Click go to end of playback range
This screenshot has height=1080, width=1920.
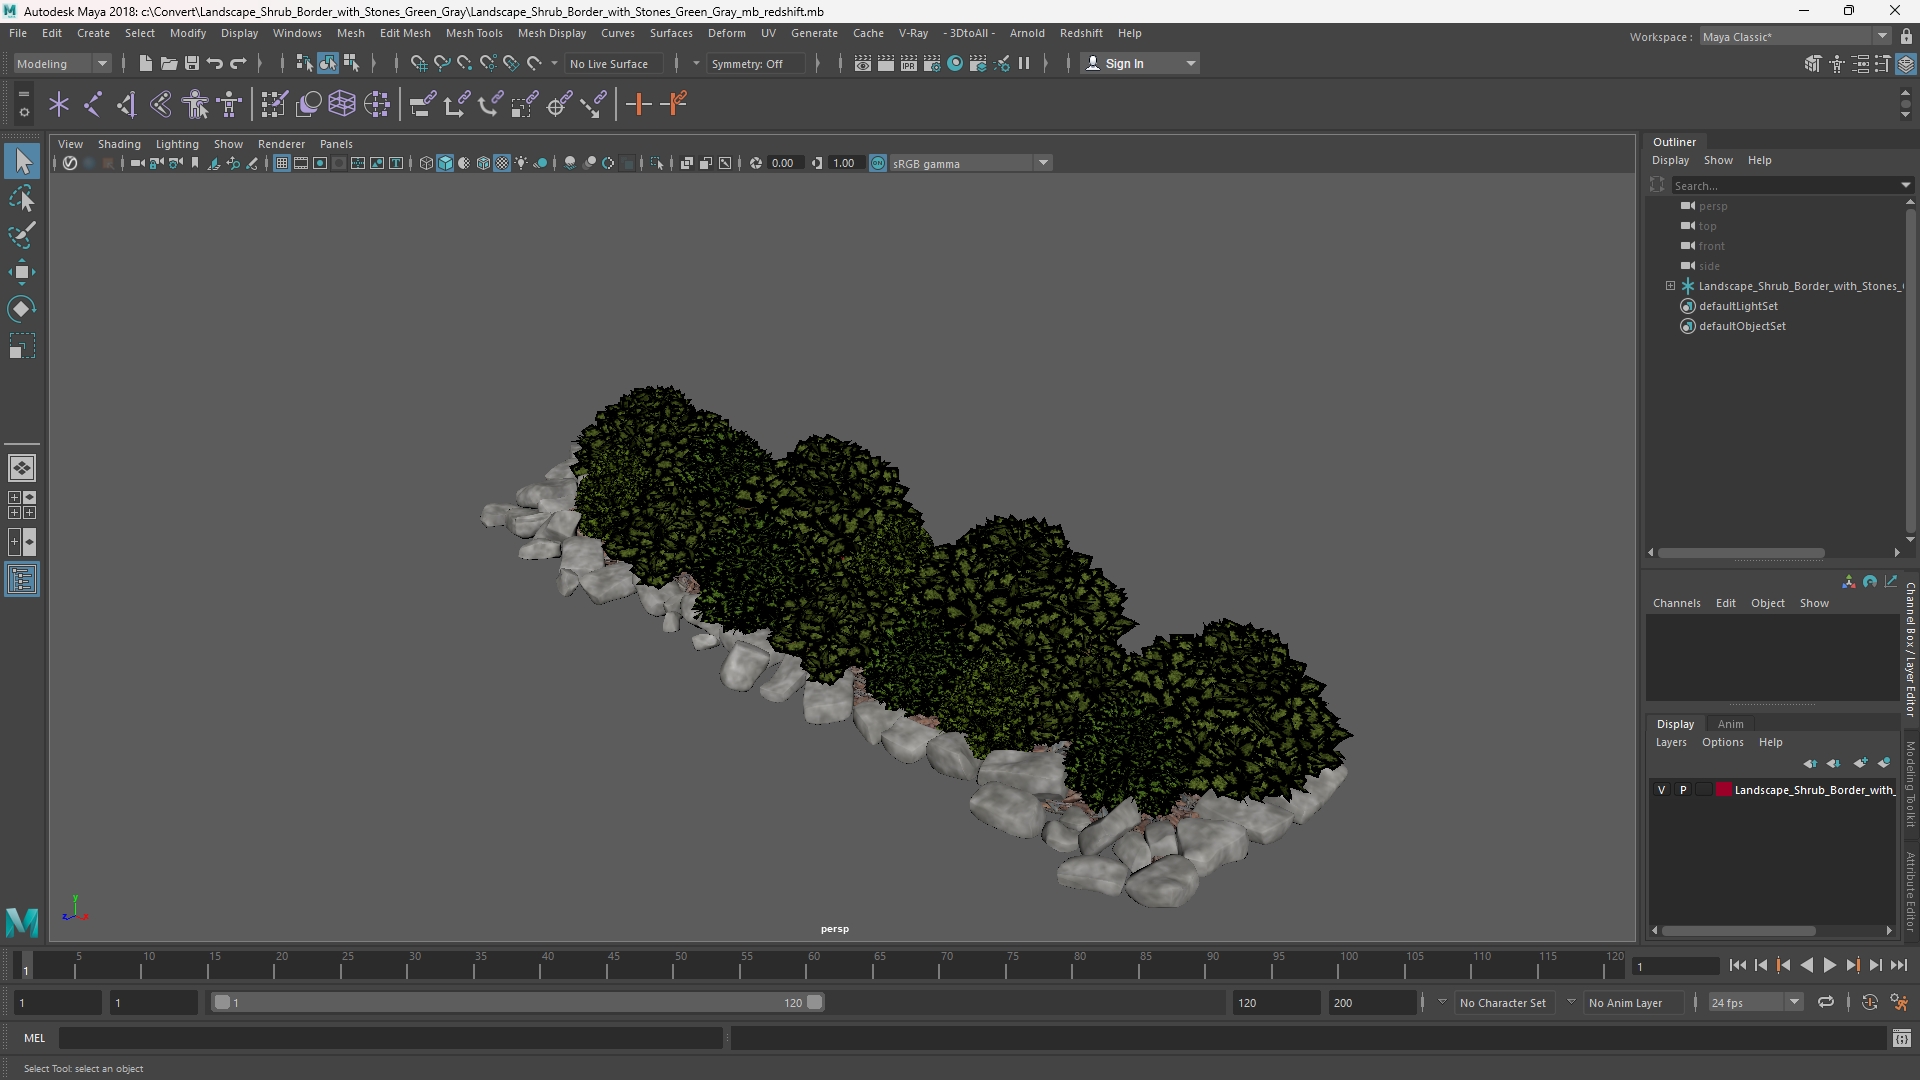[1898, 965]
